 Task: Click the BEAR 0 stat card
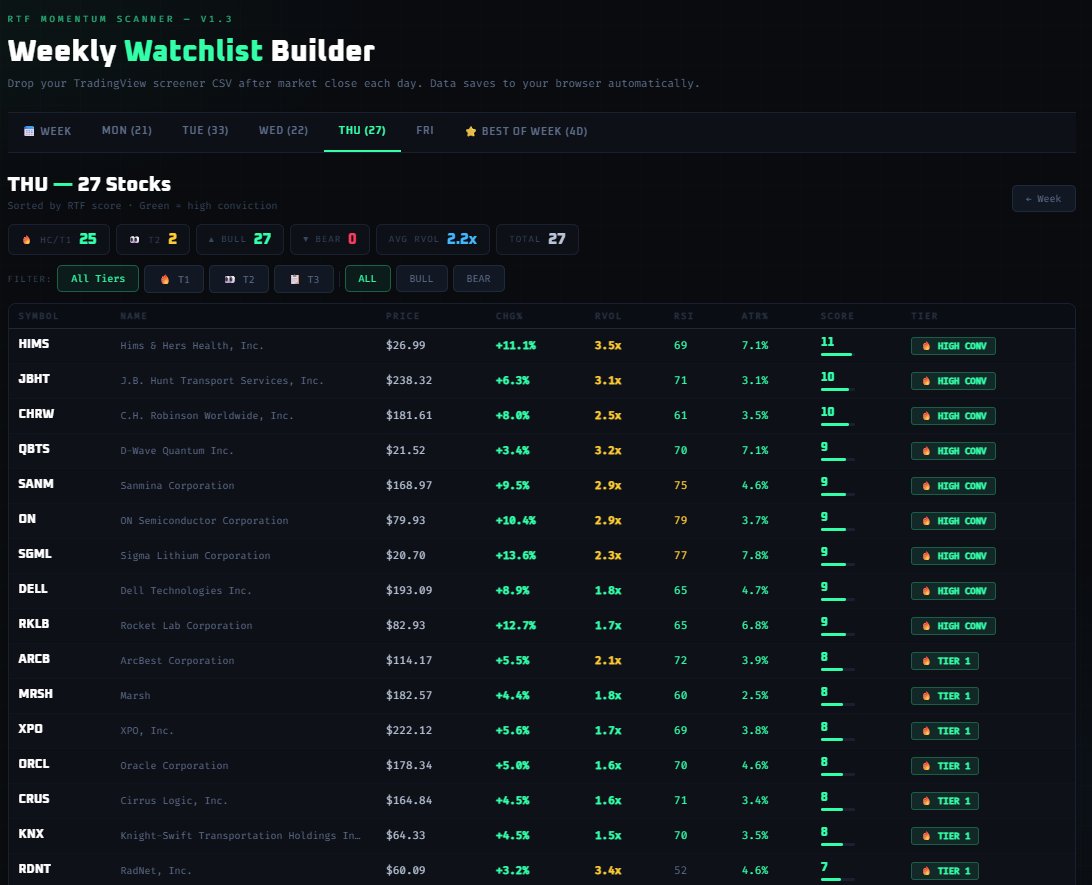329,240
